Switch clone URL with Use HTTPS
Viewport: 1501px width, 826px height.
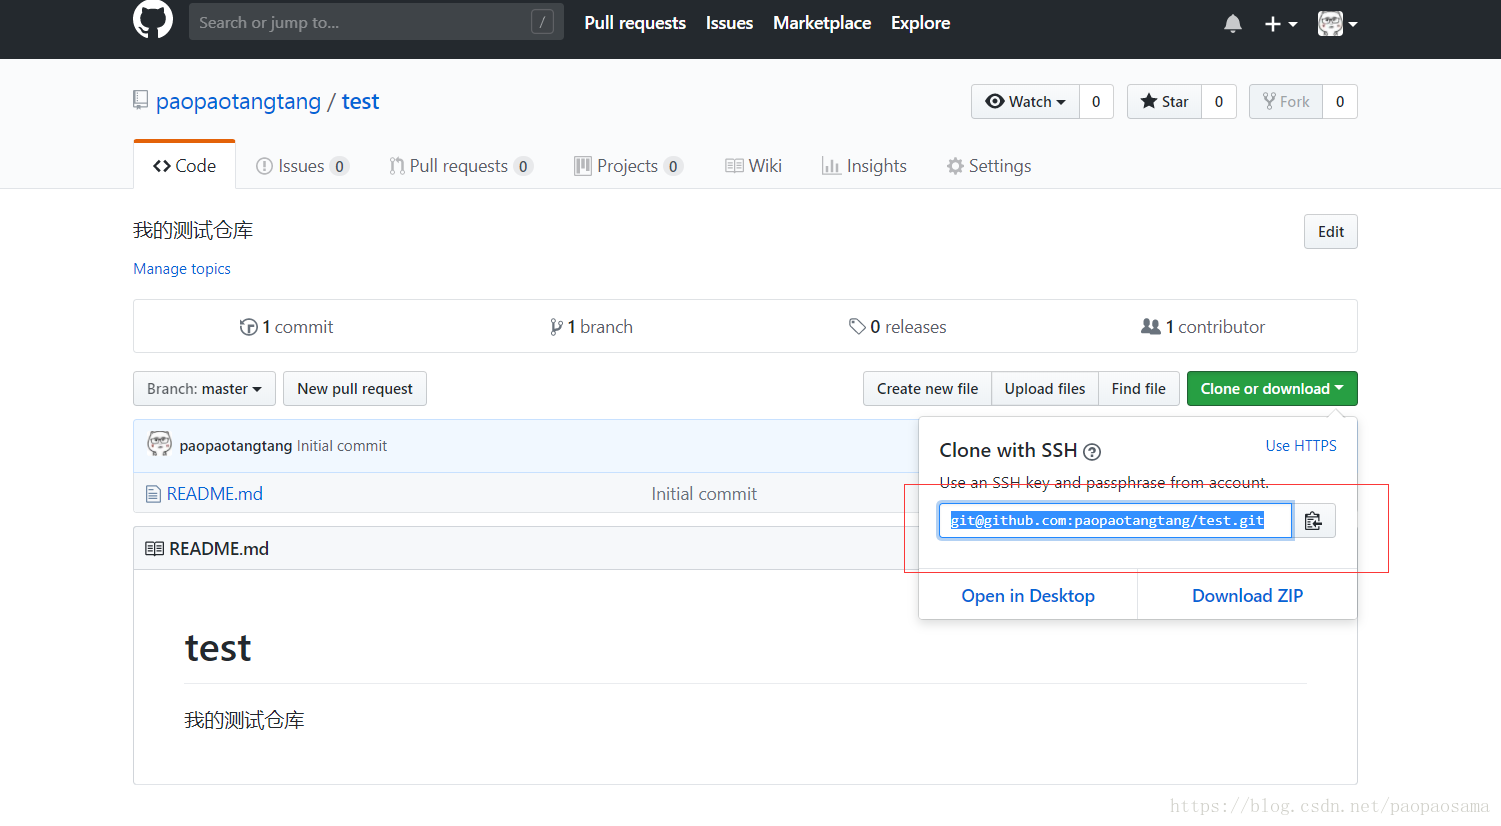[x=1301, y=446]
